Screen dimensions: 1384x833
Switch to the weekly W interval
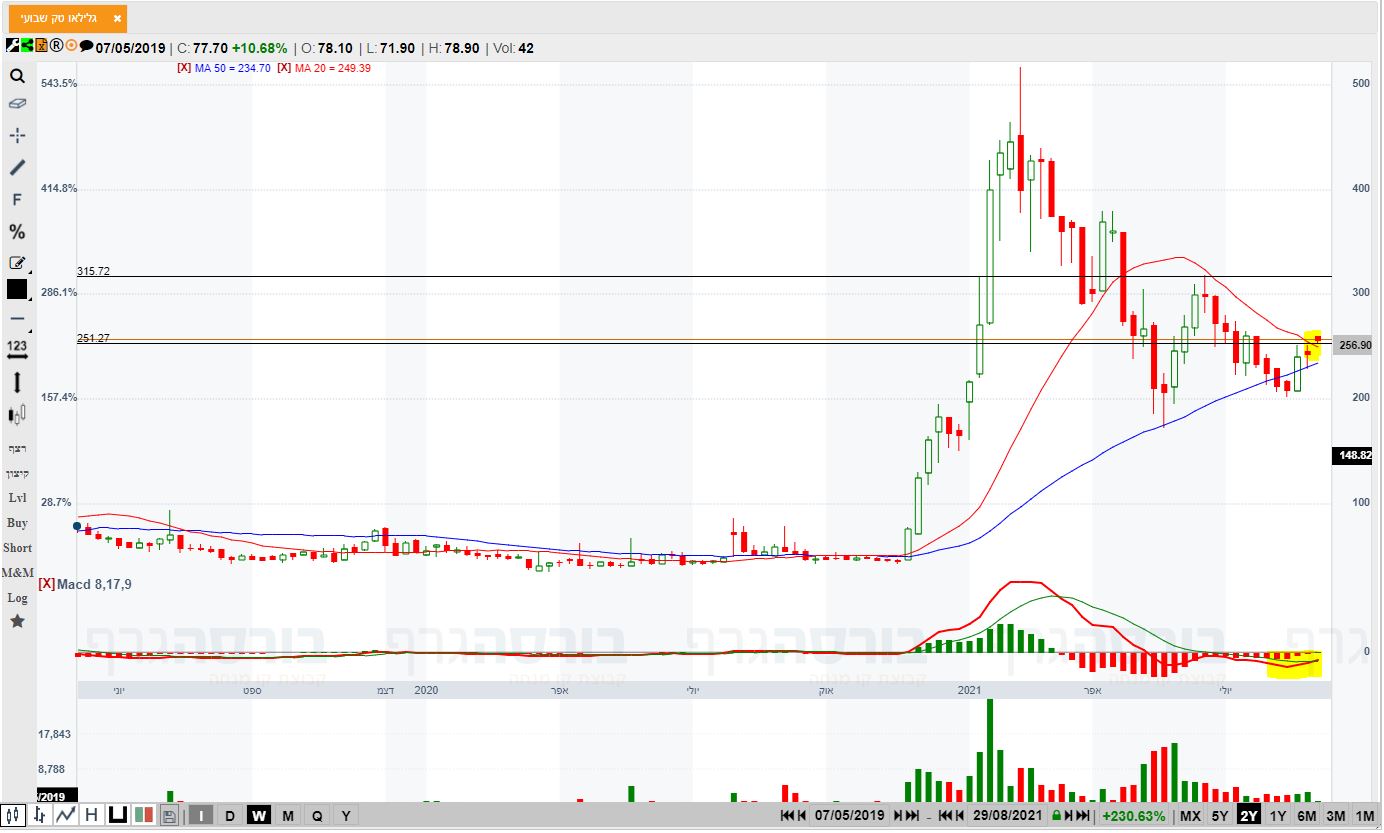[x=259, y=816]
